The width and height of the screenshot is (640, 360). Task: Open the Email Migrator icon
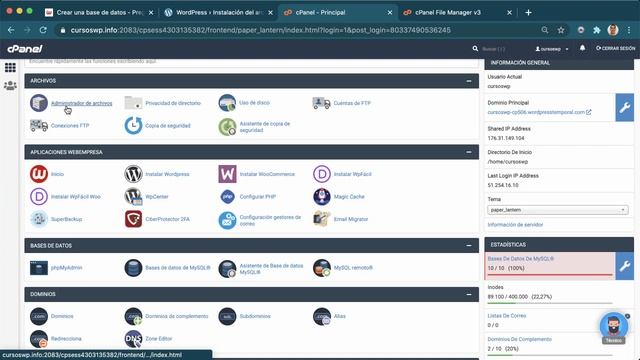(322, 219)
